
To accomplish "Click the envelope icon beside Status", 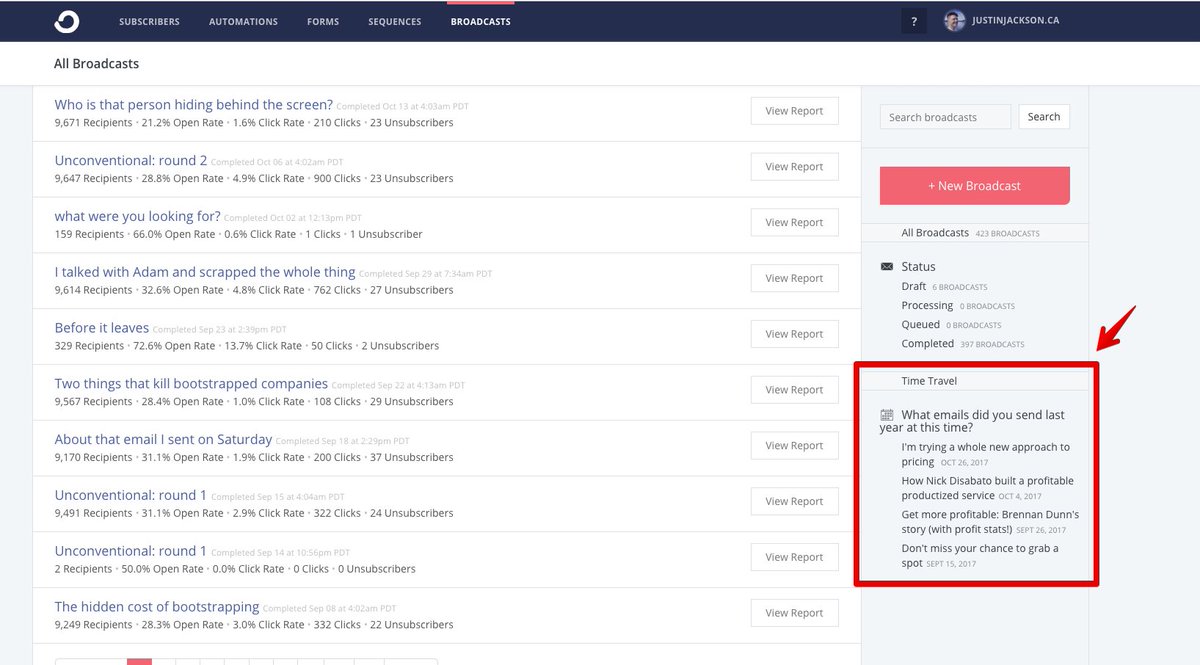I will point(887,267).
